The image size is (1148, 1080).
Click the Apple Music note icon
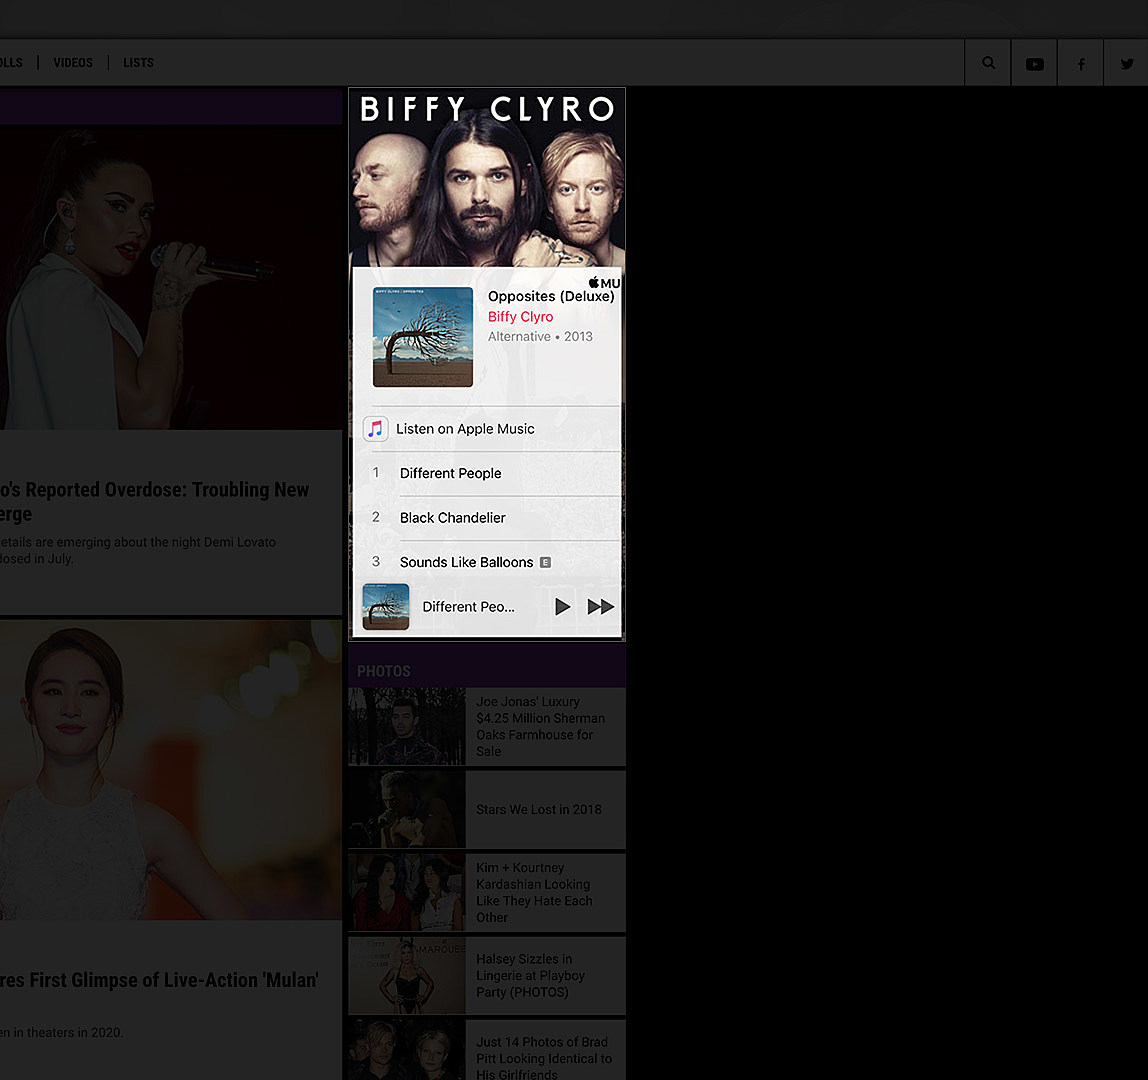click(x=376, y=428)
